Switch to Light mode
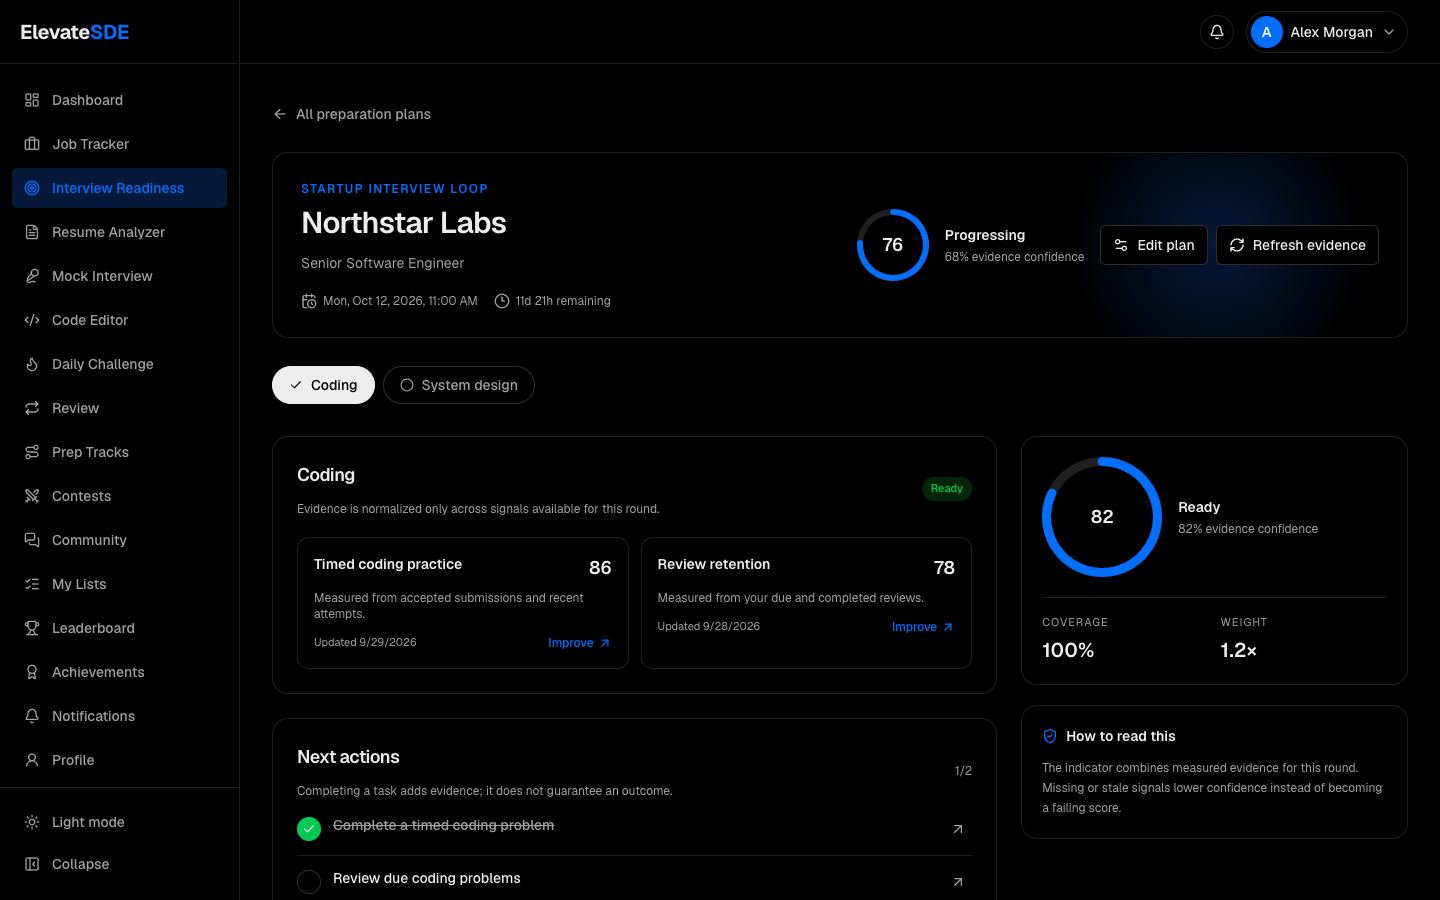Viewport: 1440px width, 900px height. pyautogui.click(x=119, y=822)
